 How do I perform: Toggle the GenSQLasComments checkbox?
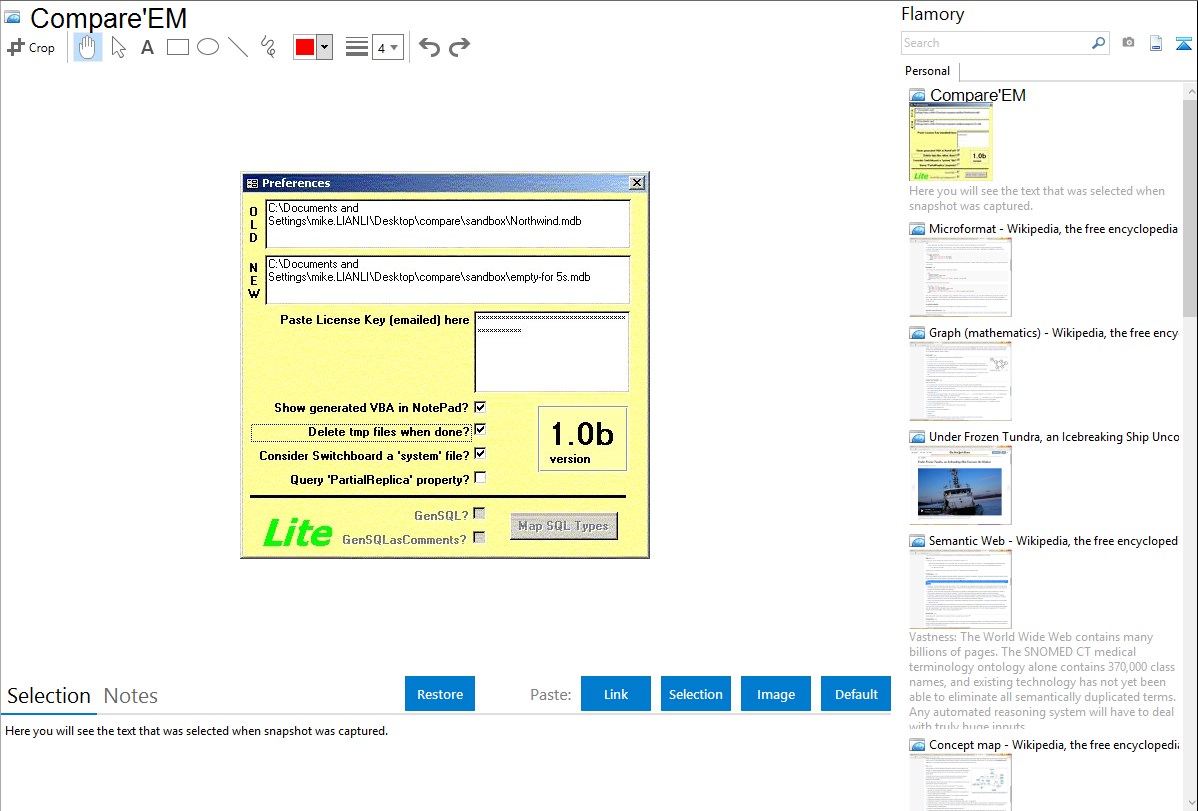click(479, 537)
